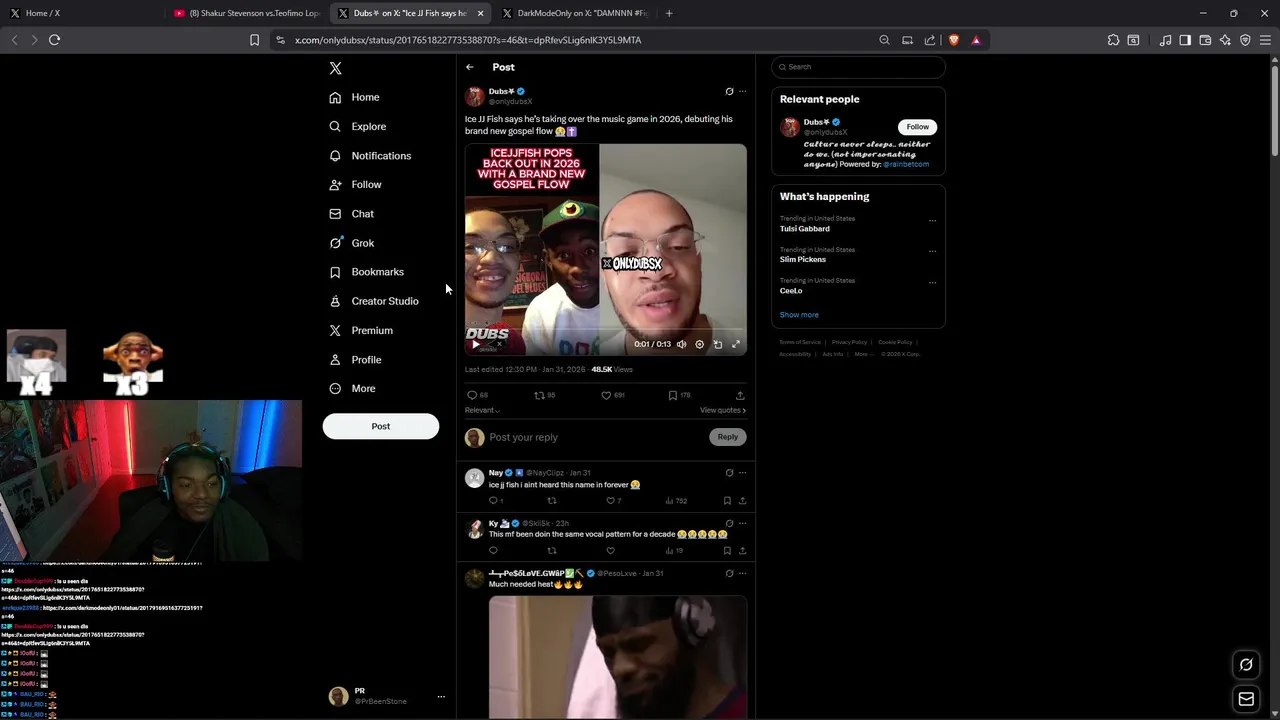Open Bookmarks in the X sidebar
Image resolution: width=1280 pixels, height=720 pixels.
pyautogui.click(x=366, y=272)
